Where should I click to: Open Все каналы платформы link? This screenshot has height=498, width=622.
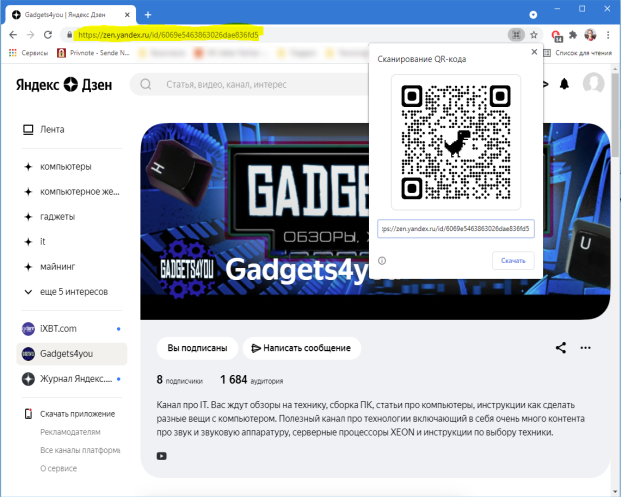[80, 450]
